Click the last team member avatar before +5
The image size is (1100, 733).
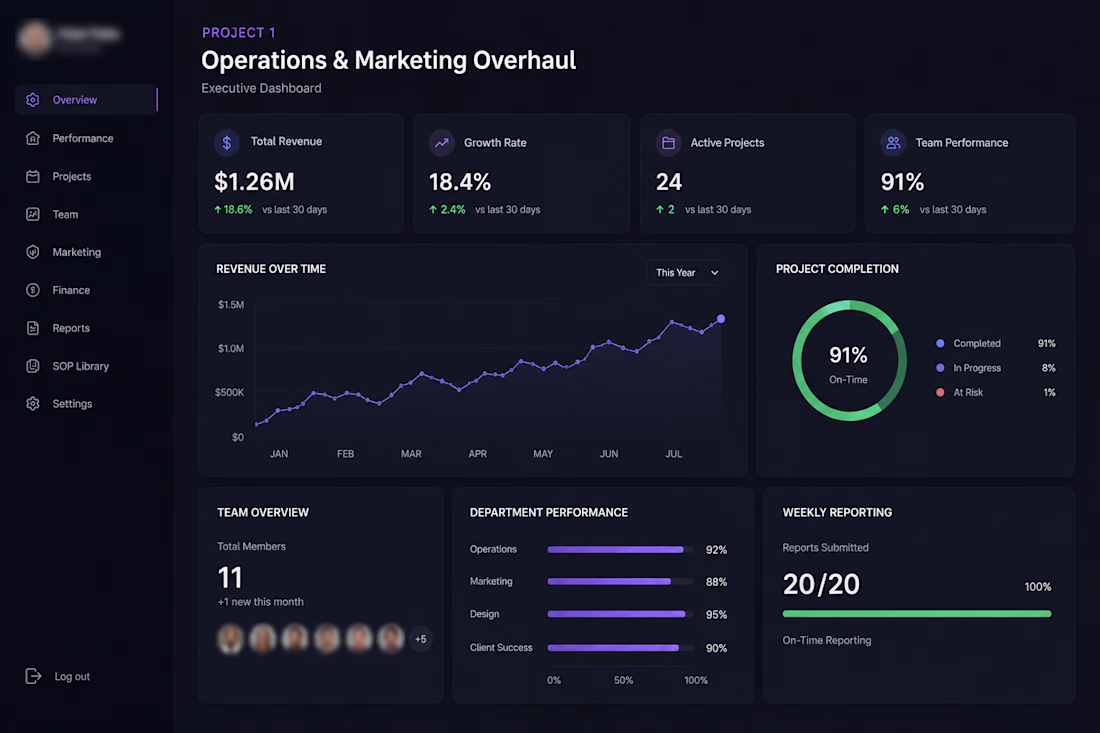[x=391, y=639]
